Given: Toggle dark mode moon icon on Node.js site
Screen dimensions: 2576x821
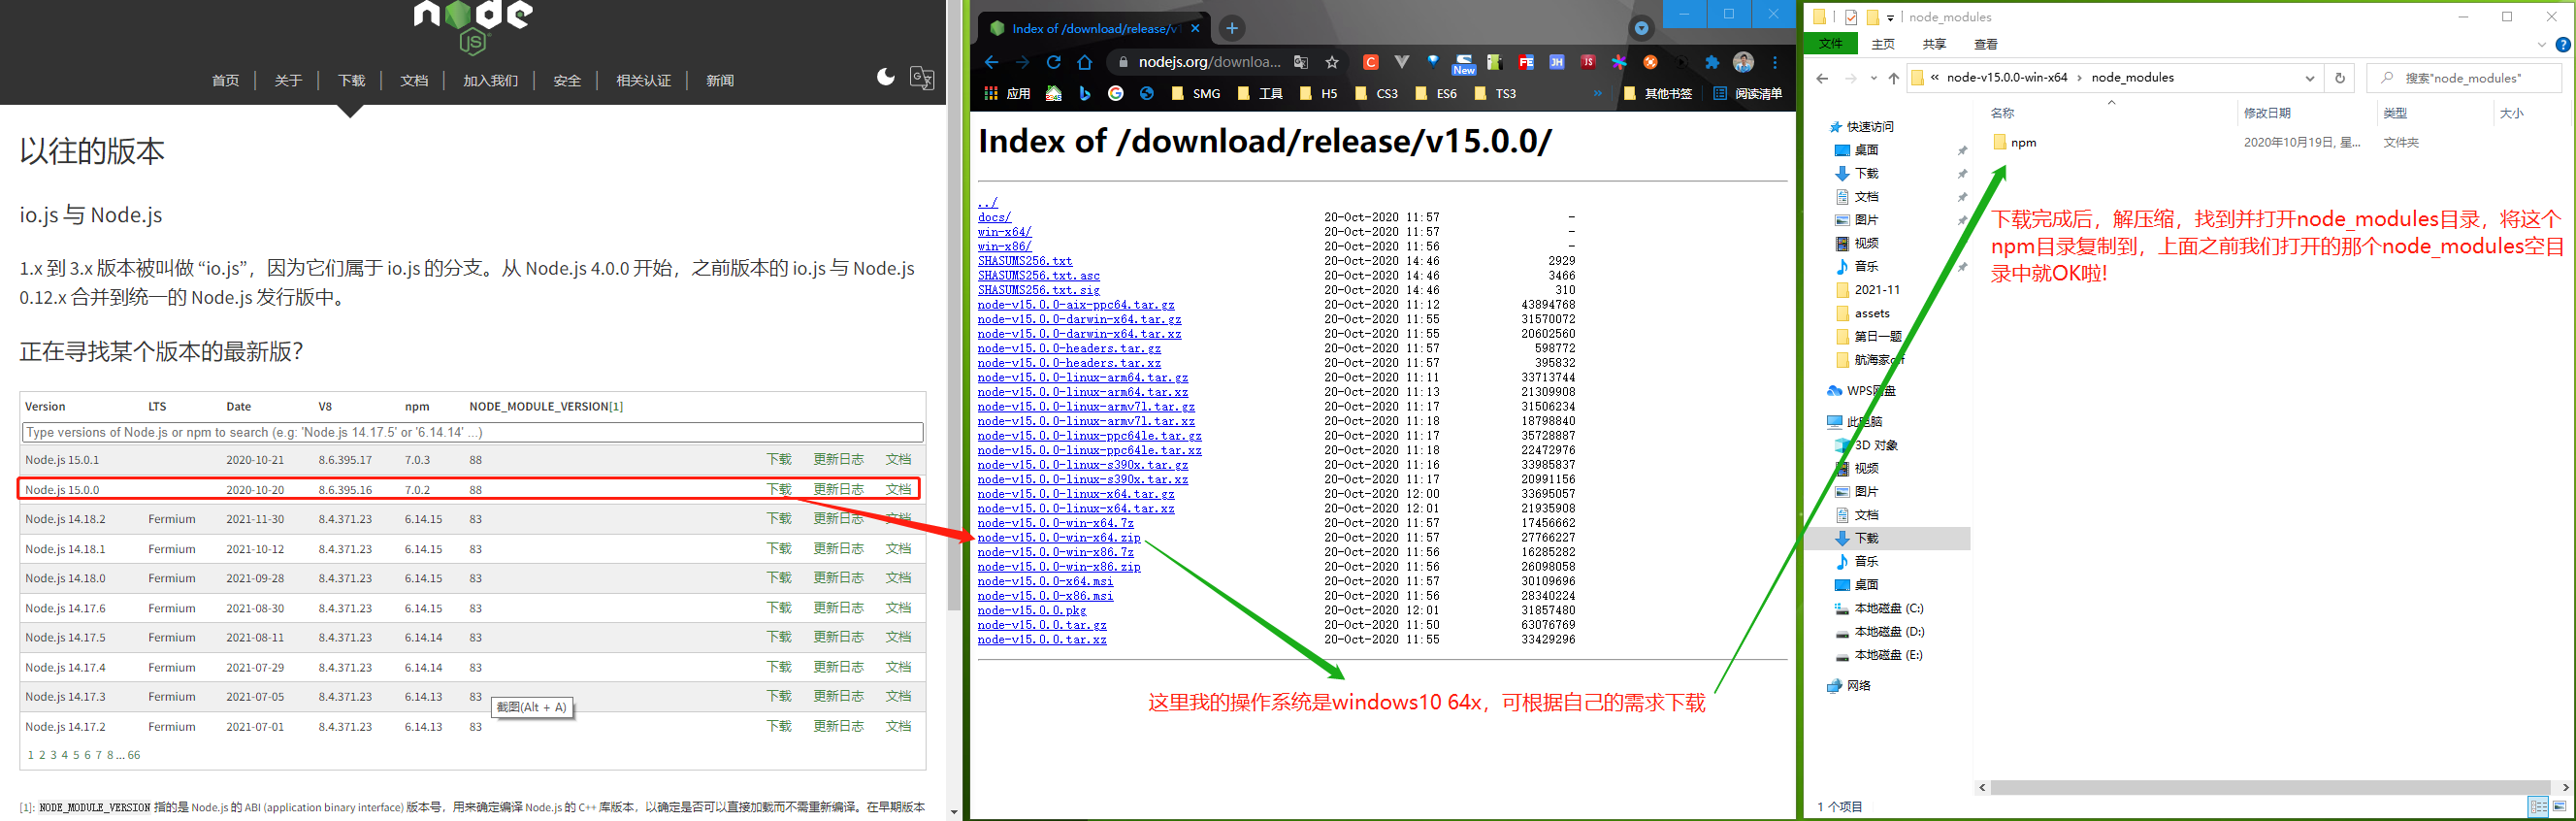Looking at the screenshot, I should [x=885, y=78].
